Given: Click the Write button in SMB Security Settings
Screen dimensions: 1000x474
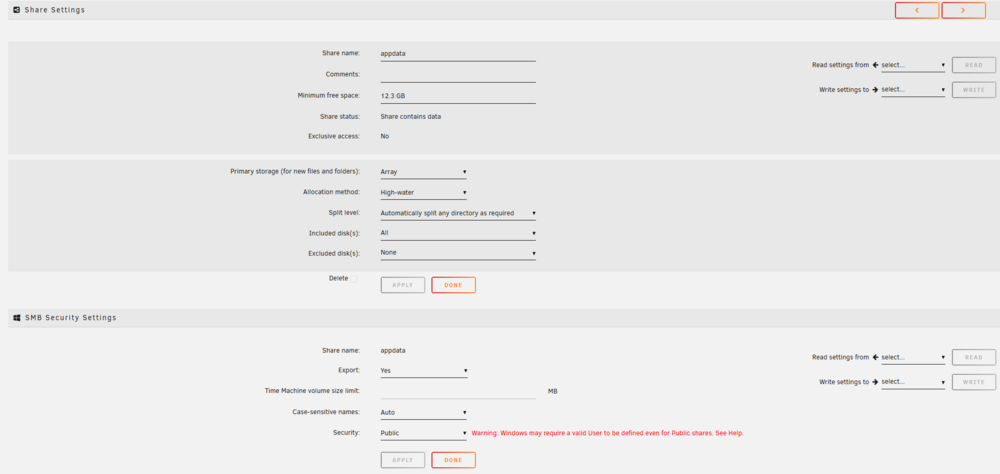Looking at the screenshot, I should pyautogui.click(x=974, y=382).
